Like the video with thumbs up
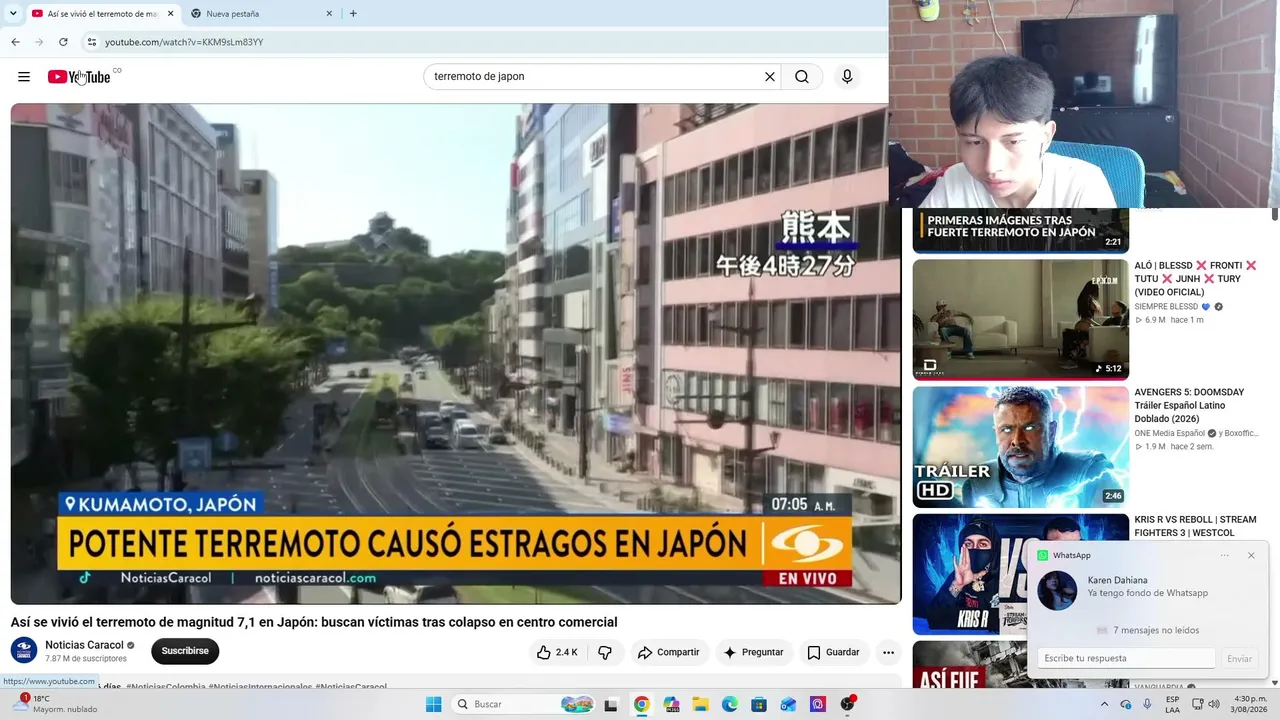 (x=557, y=652)
